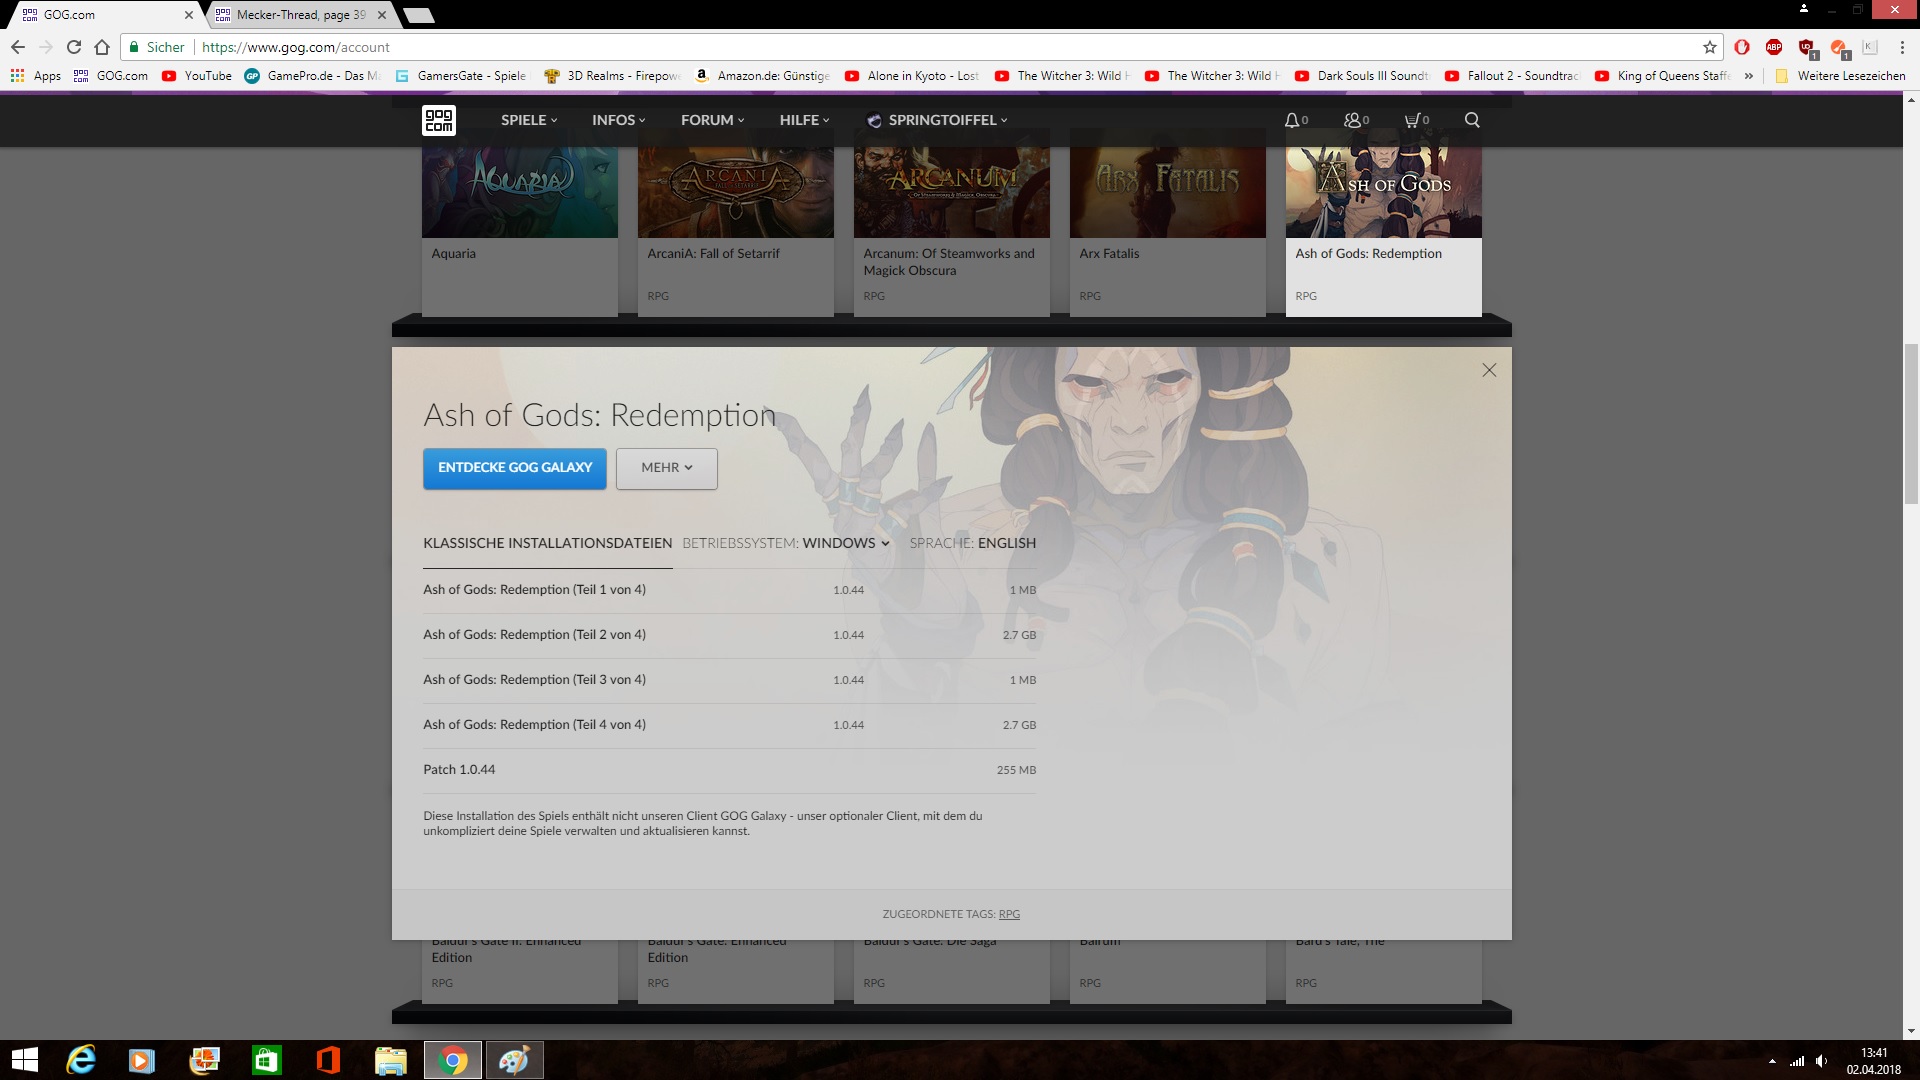Close the Mecker-Thread browser tab
This screenshot has width=1920, height=1080.
point(382,15)
